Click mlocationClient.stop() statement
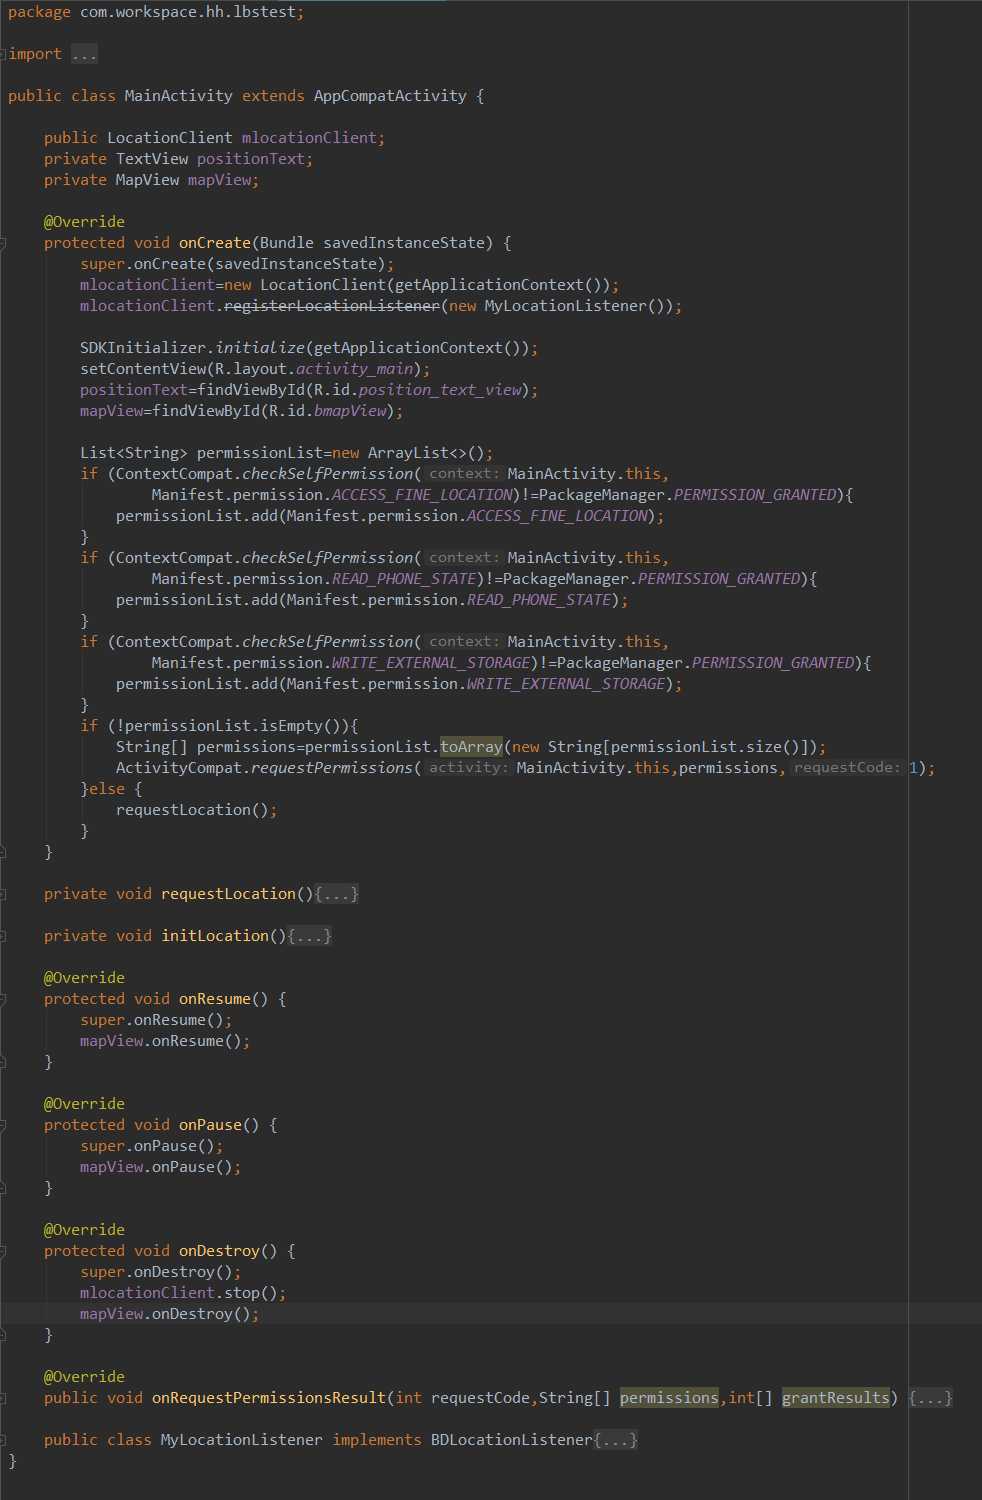The width and height of the screenshot is (982, 1500). pos(183,1293)
